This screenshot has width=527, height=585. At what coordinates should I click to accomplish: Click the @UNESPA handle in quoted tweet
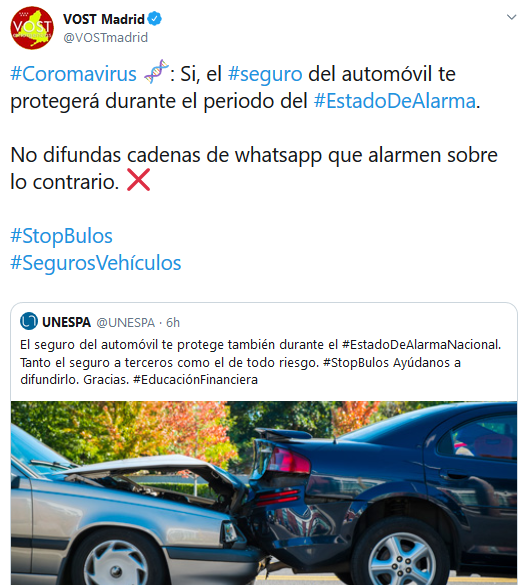126,322
